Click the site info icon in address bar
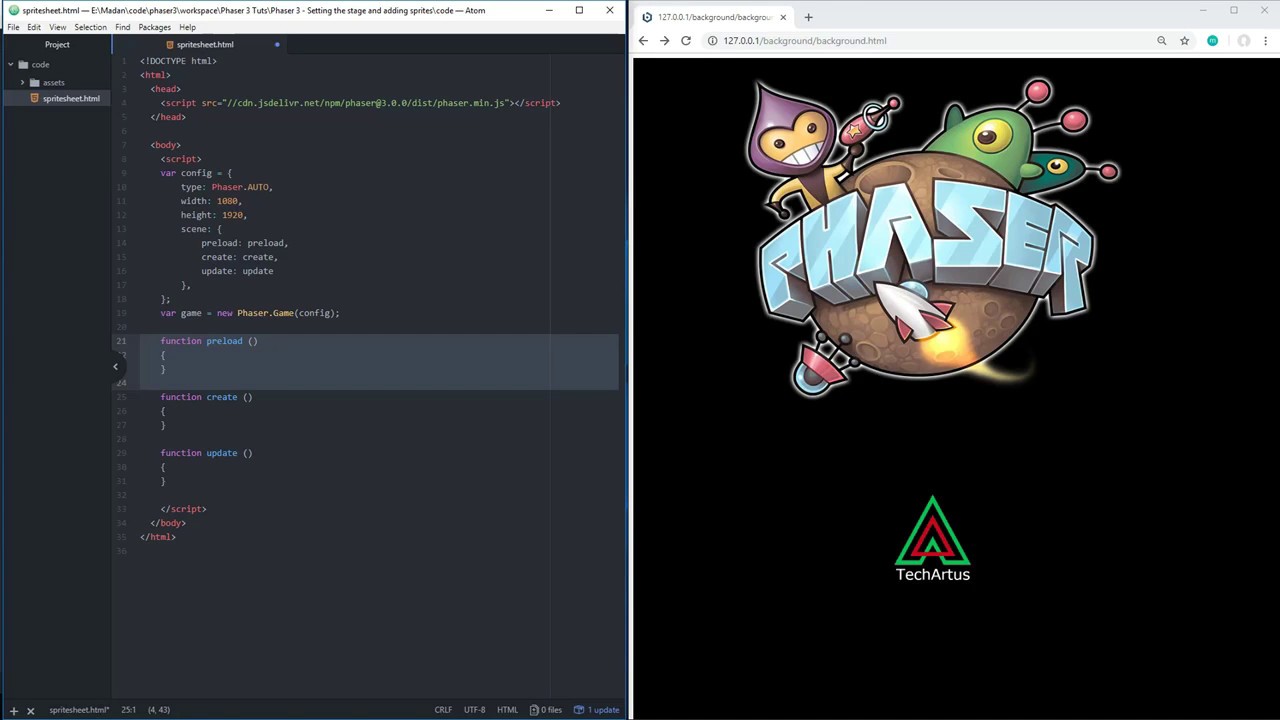The image size is (1280, 720). click(x=712, y=41)
